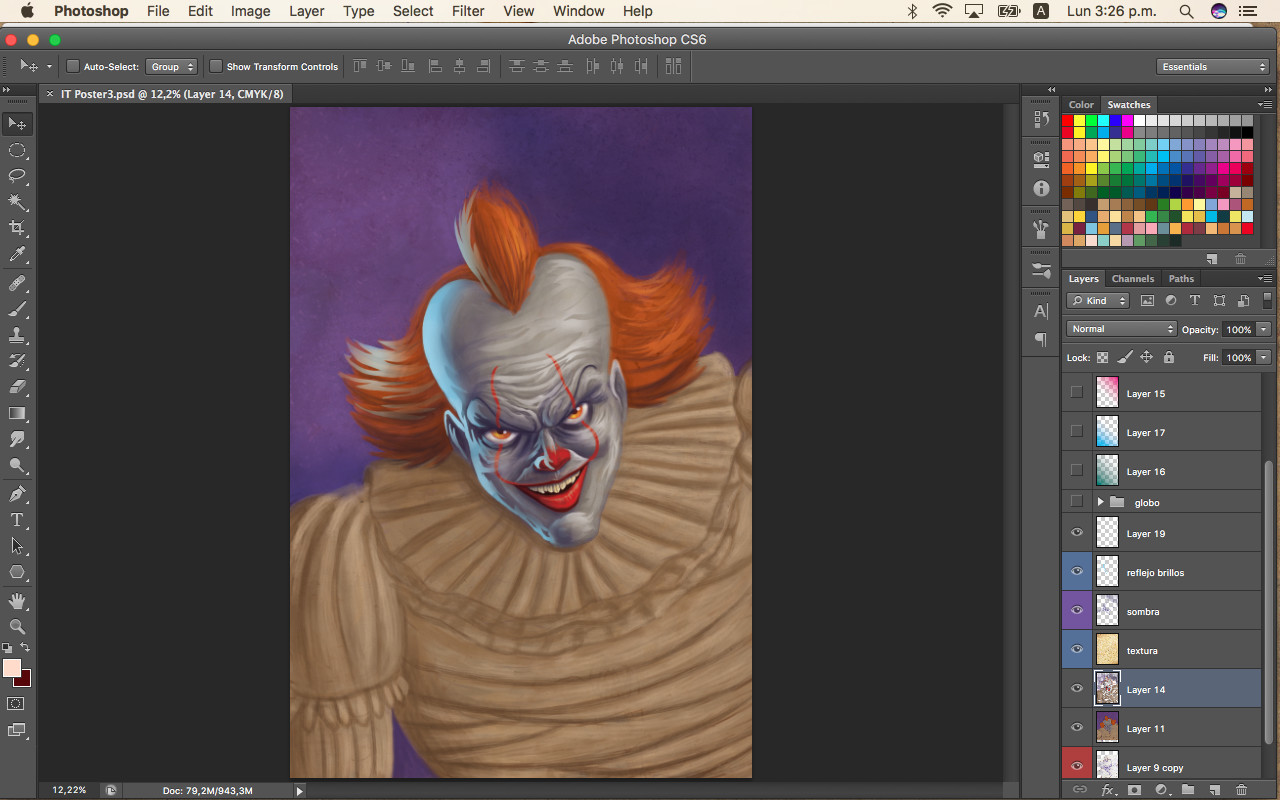Open Wi-Fi status menu

click(942, 11)
